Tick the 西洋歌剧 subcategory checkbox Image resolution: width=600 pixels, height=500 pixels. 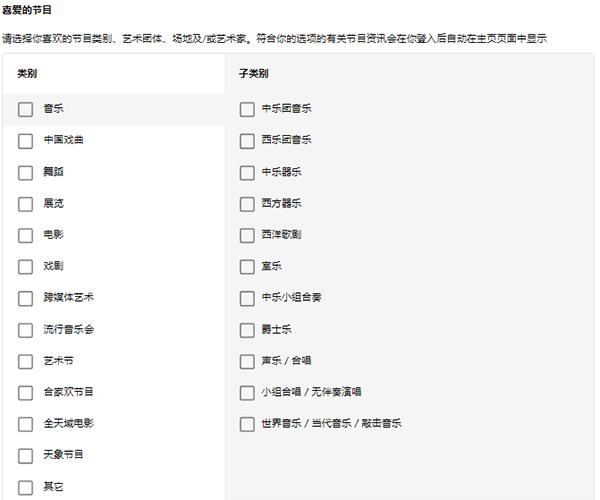(247, 235)
